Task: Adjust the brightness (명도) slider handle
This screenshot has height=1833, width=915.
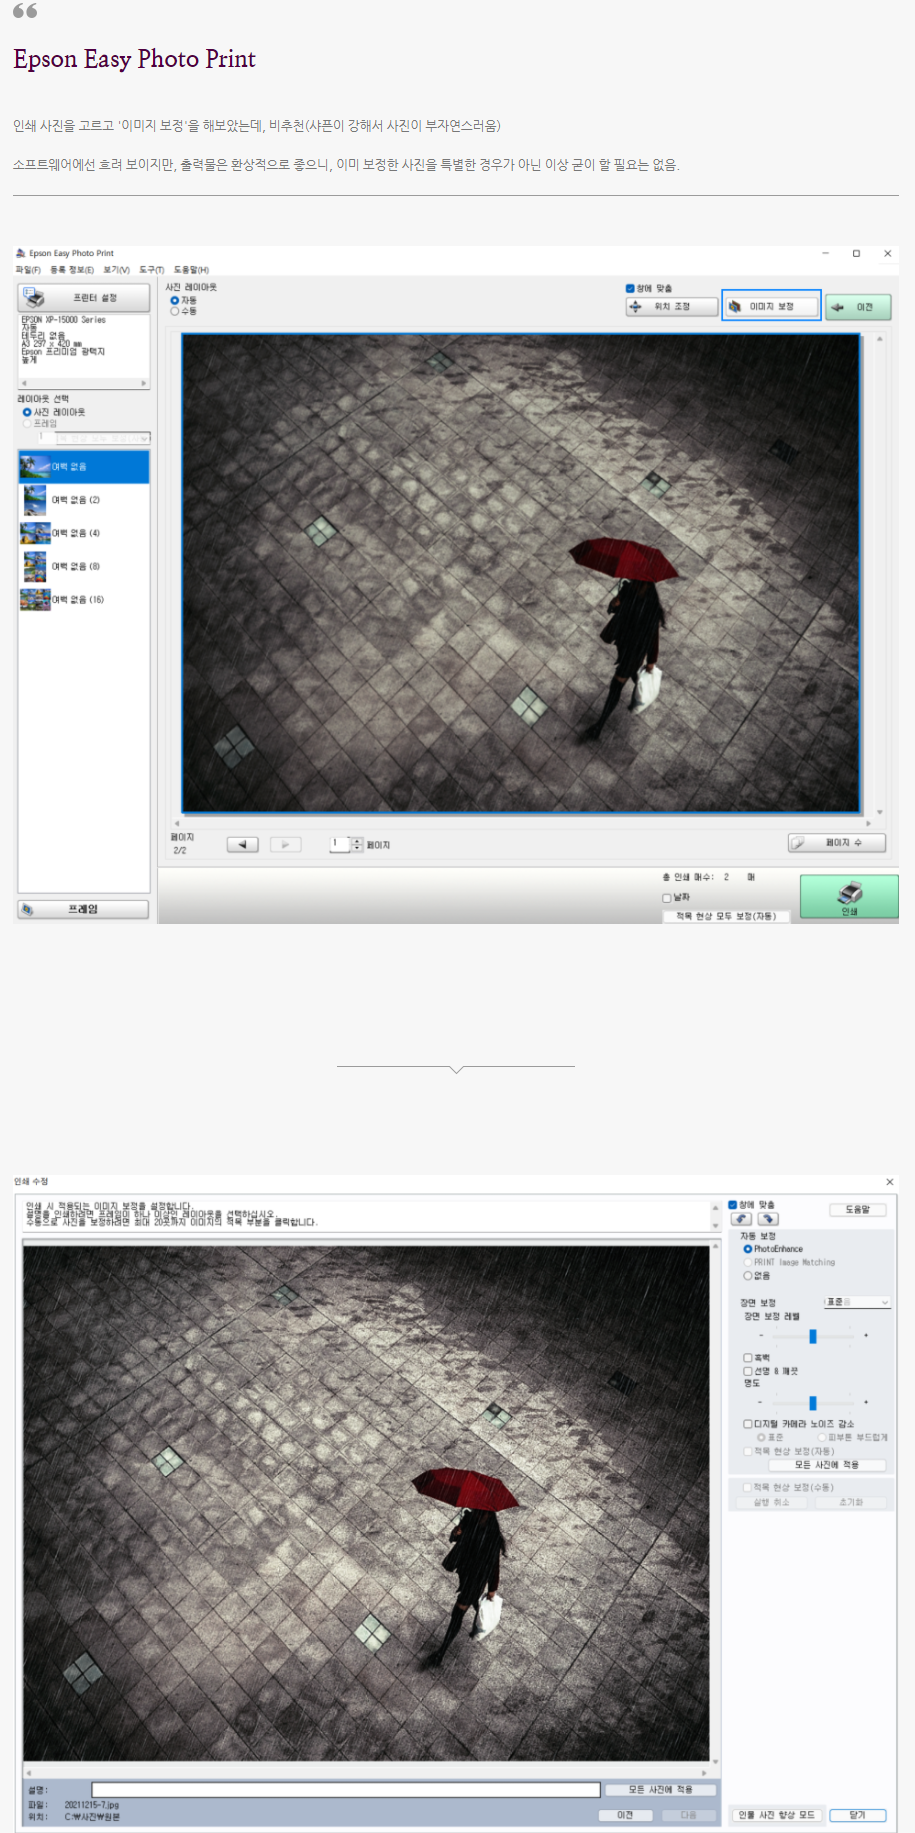Action: (813, 1403)
